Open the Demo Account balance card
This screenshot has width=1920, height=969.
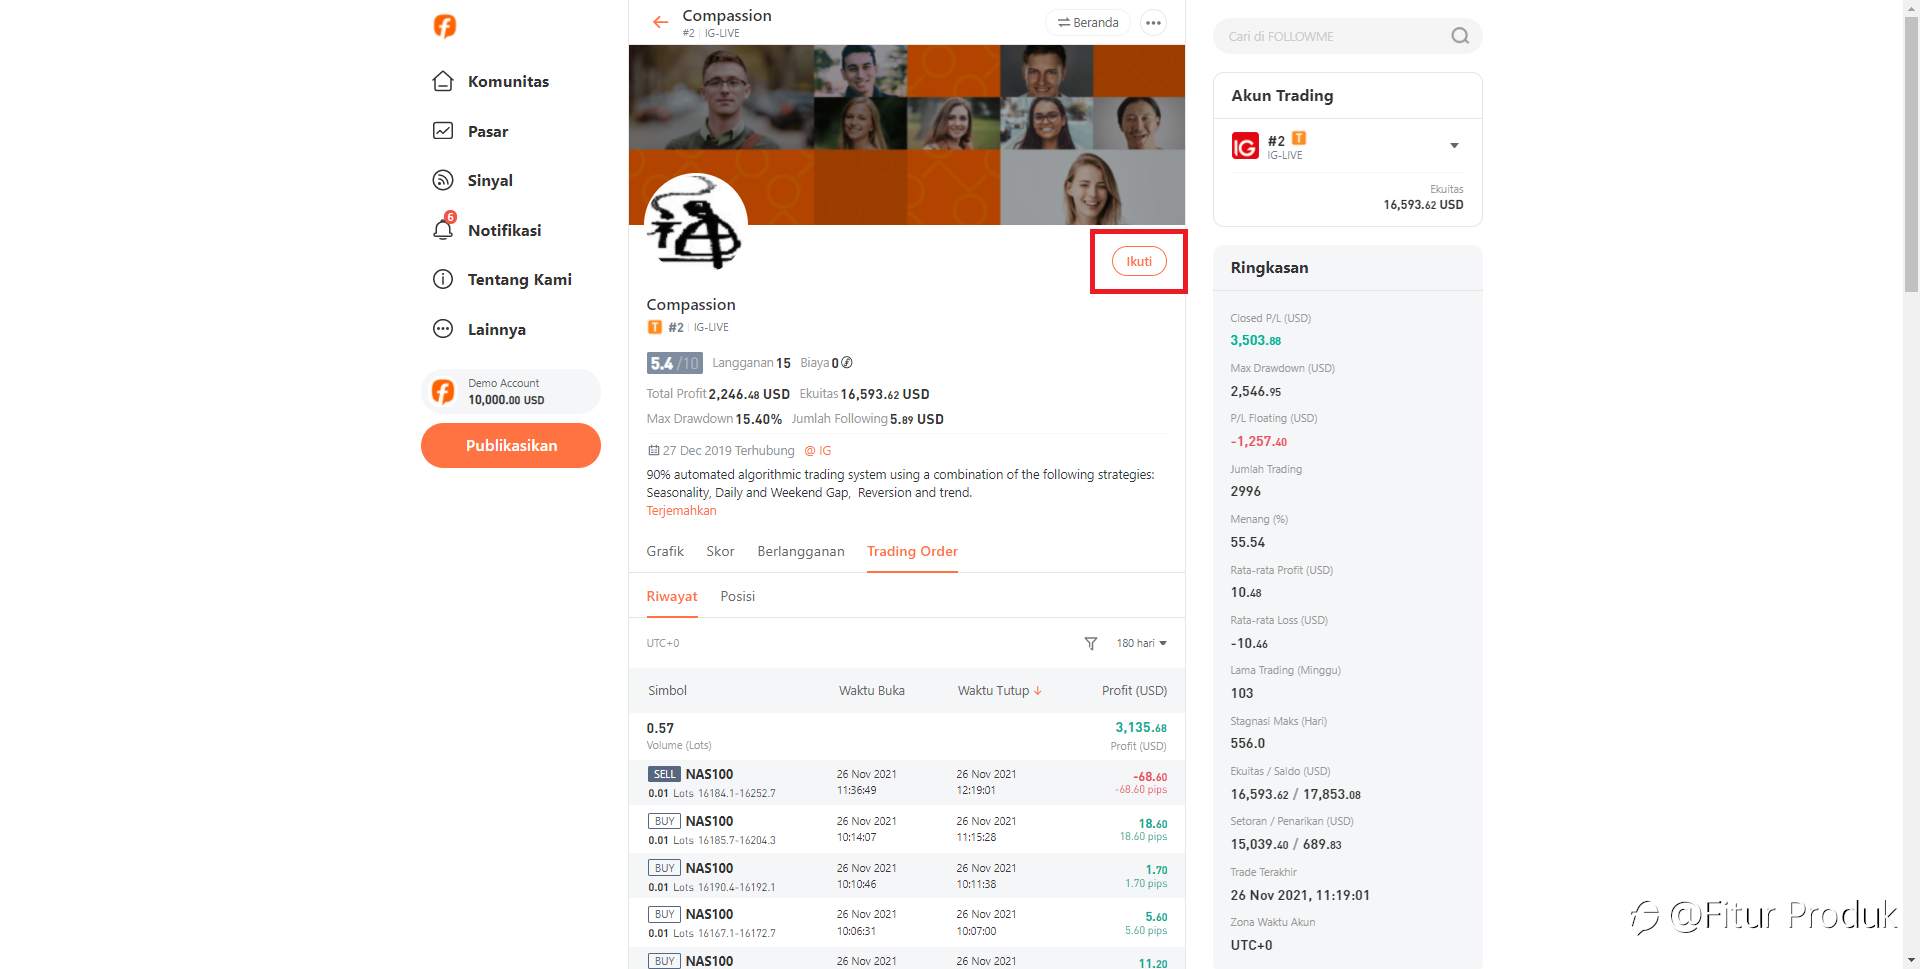511,391
